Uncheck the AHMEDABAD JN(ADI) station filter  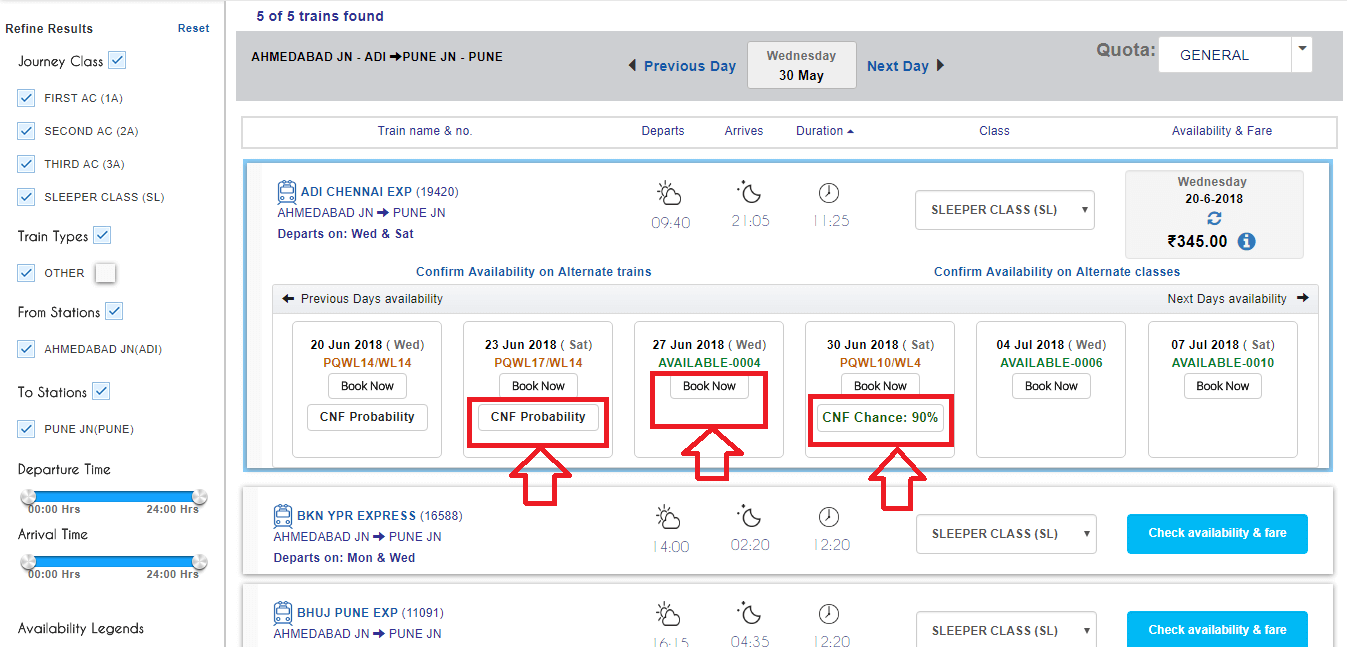tap(25, 349)
